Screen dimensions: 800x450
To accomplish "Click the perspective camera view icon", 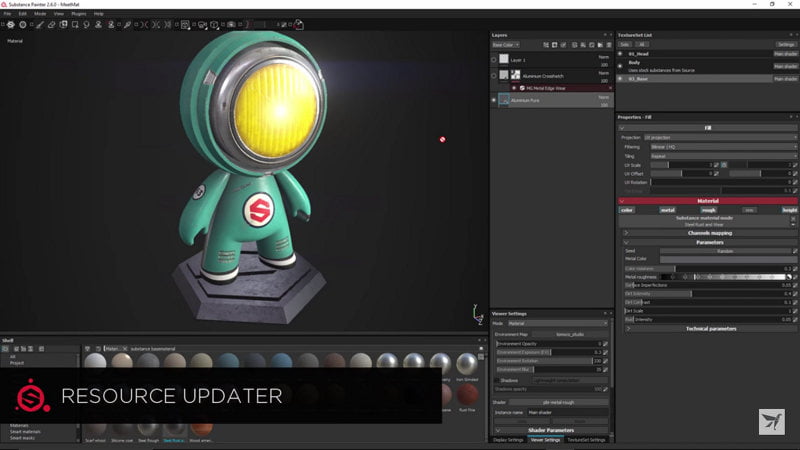I will pyautogui.click(x=202, y=24).
